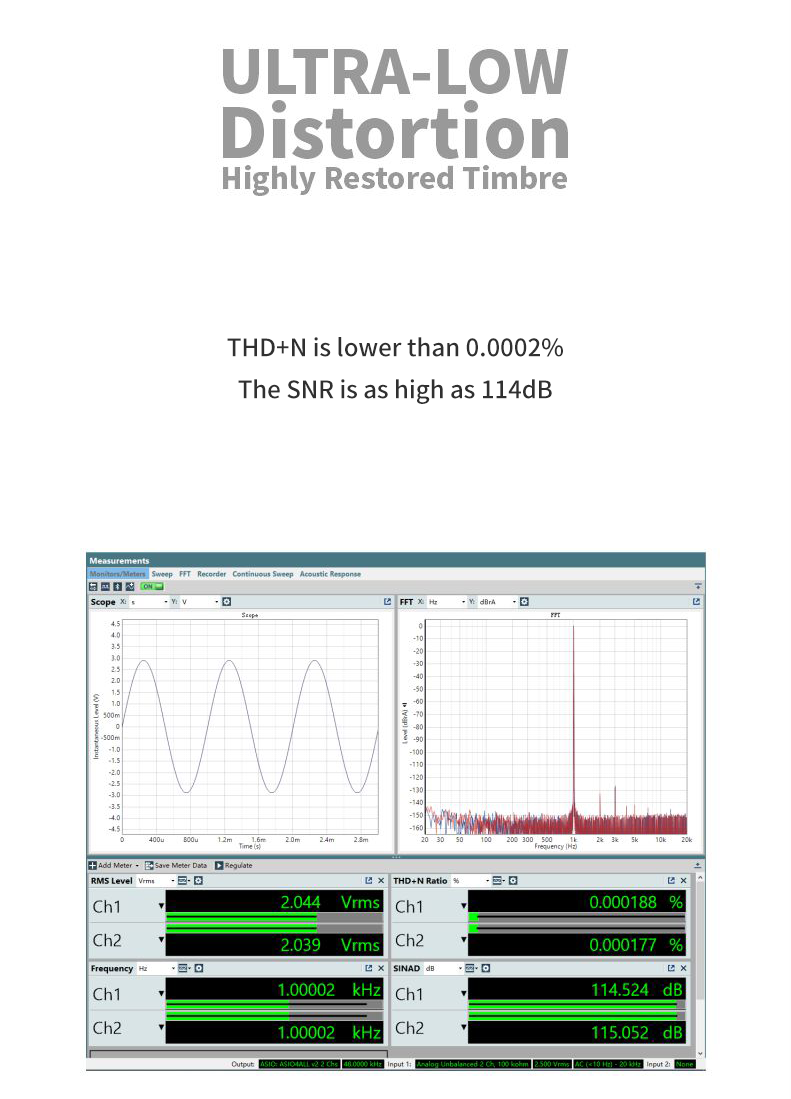This screenshot has width=791, height=1099.
Task: Open Scope Y-axis unit dropdown showing V
Action: pyautogui.click(x=199, y=602)
